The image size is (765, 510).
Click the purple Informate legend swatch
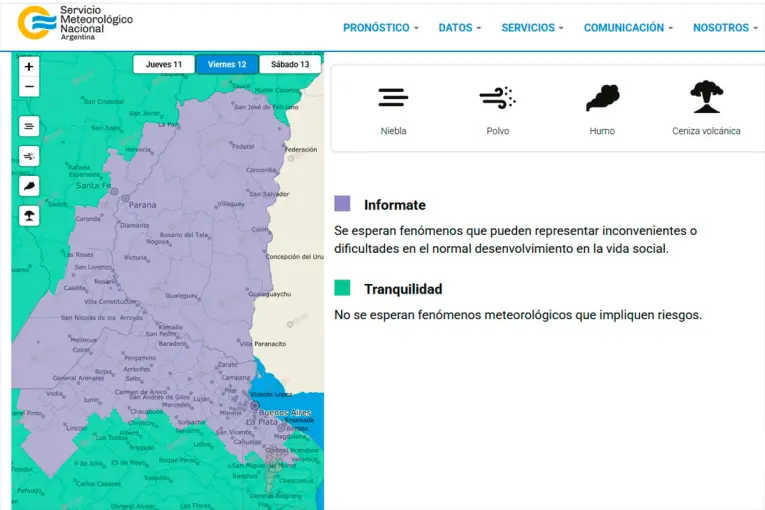click(x=342, y=204)
